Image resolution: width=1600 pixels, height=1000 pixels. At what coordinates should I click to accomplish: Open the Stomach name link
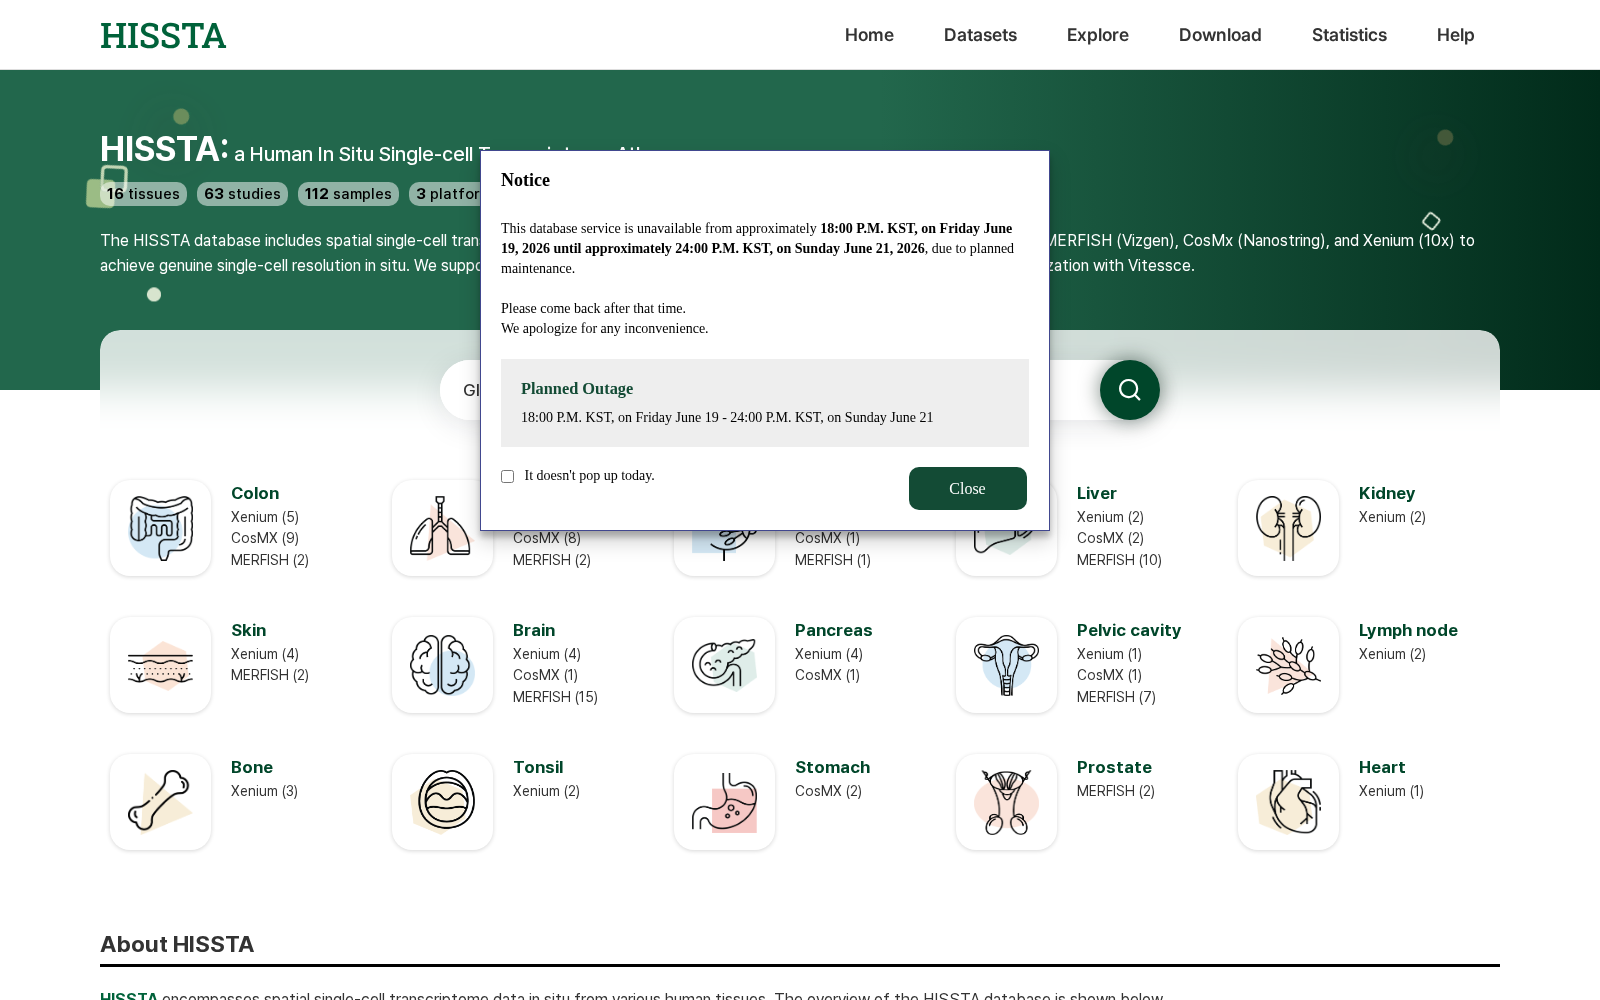coord(833,767)
